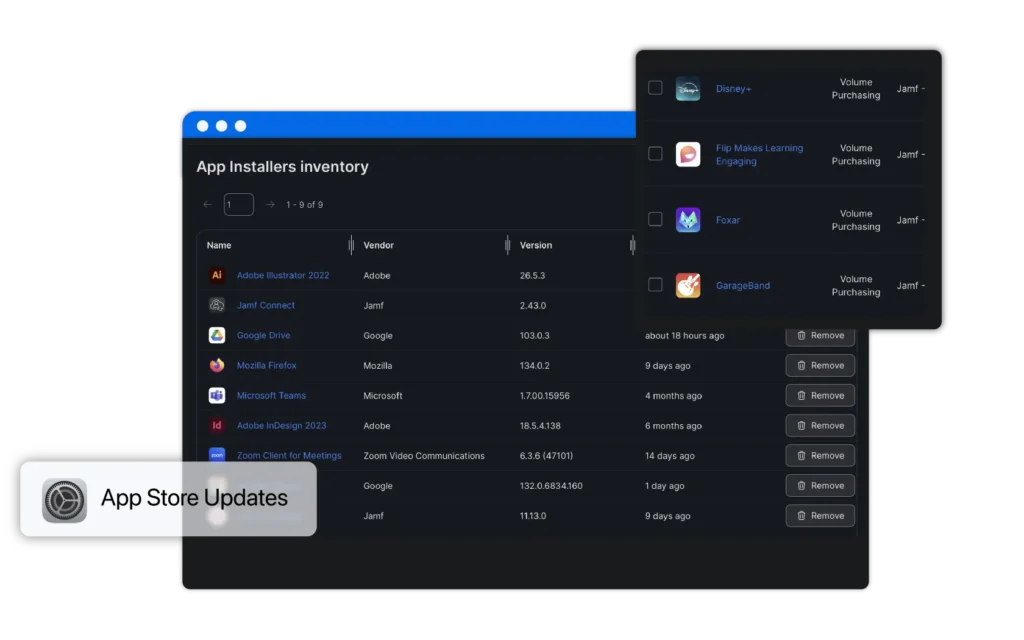Screen dimensions: 1024x640
Task: Click version "6.3.6 (47101)" cell
Action: click(x=546, y=456)
